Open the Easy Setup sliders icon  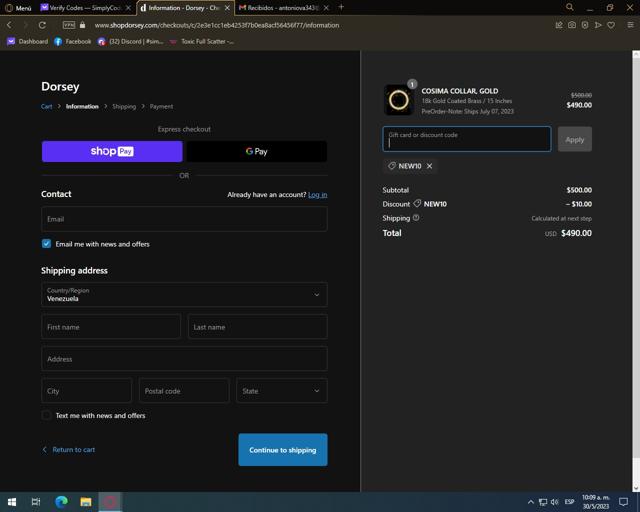coord(630,25)
